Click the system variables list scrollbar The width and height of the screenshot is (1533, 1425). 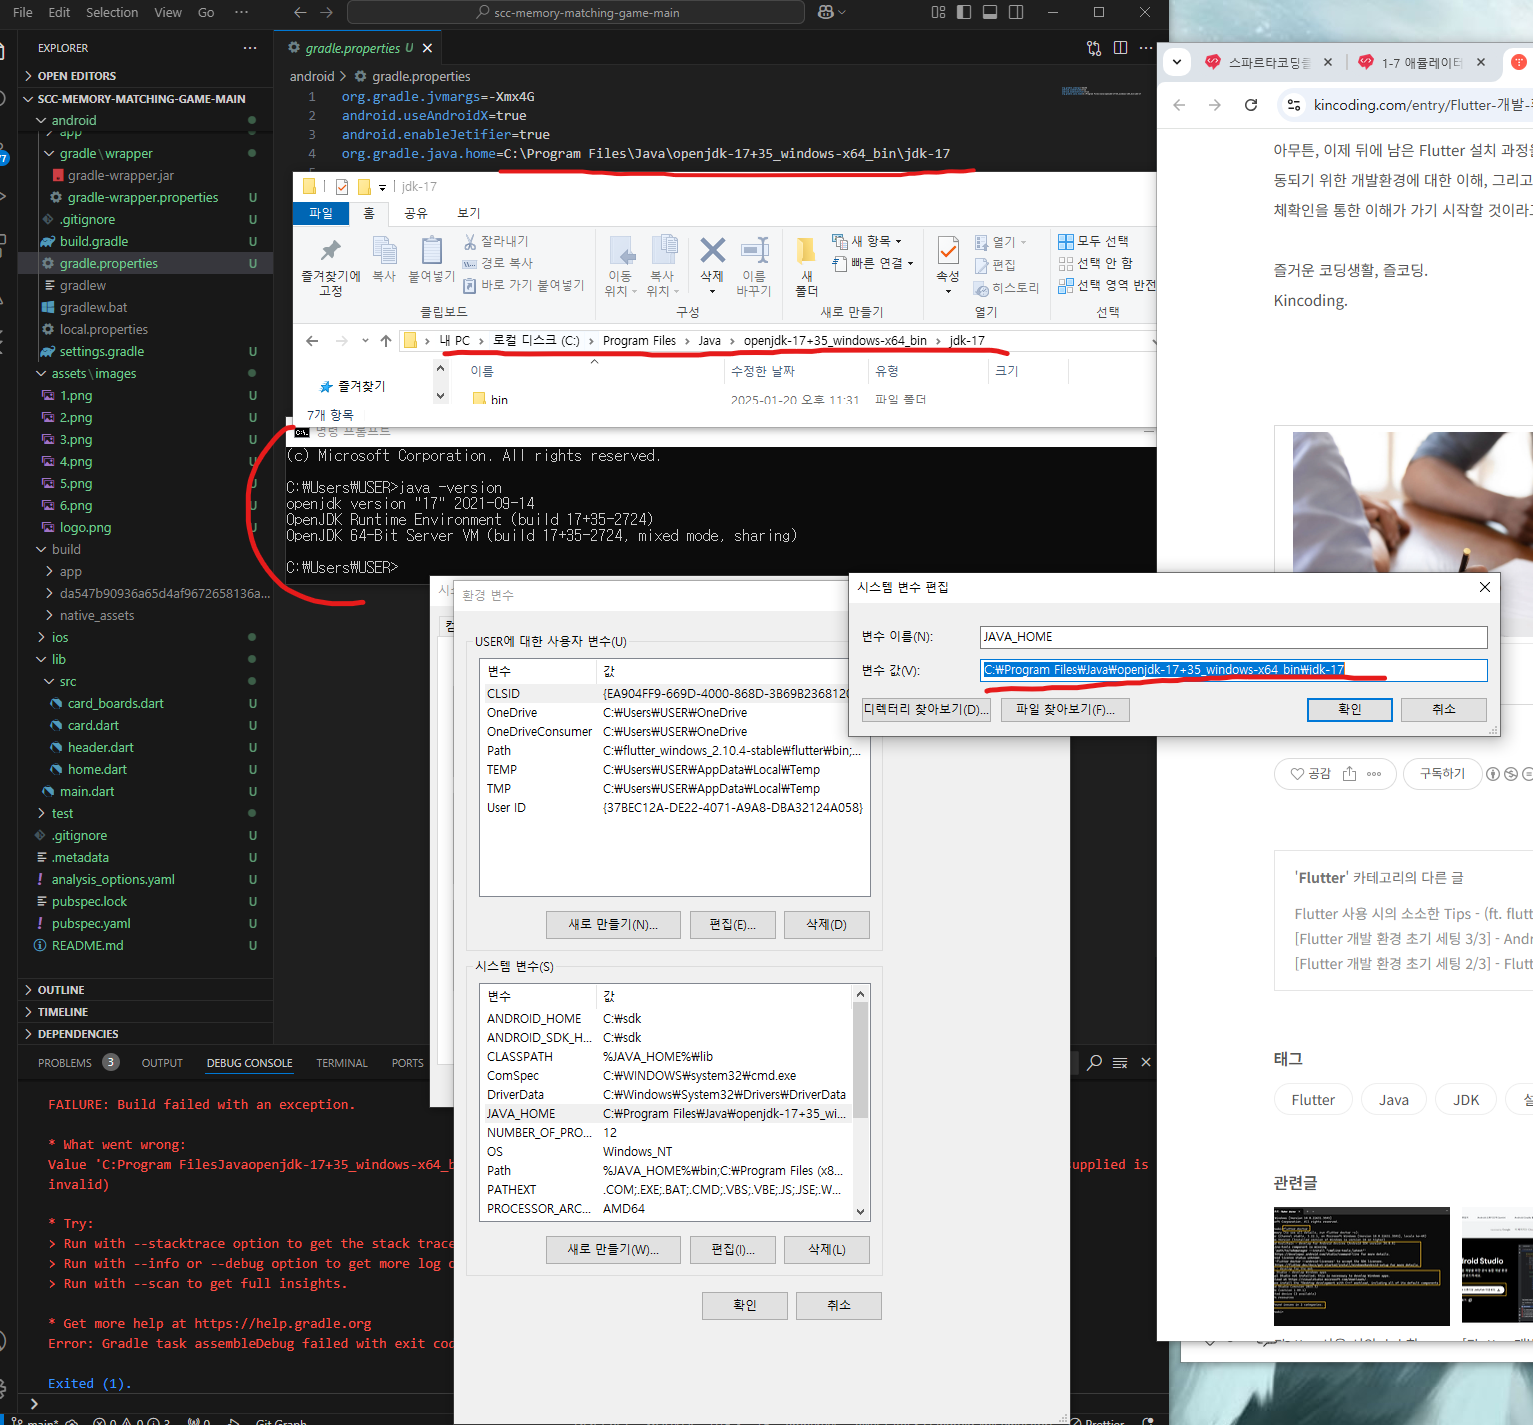coord(860,1060)
